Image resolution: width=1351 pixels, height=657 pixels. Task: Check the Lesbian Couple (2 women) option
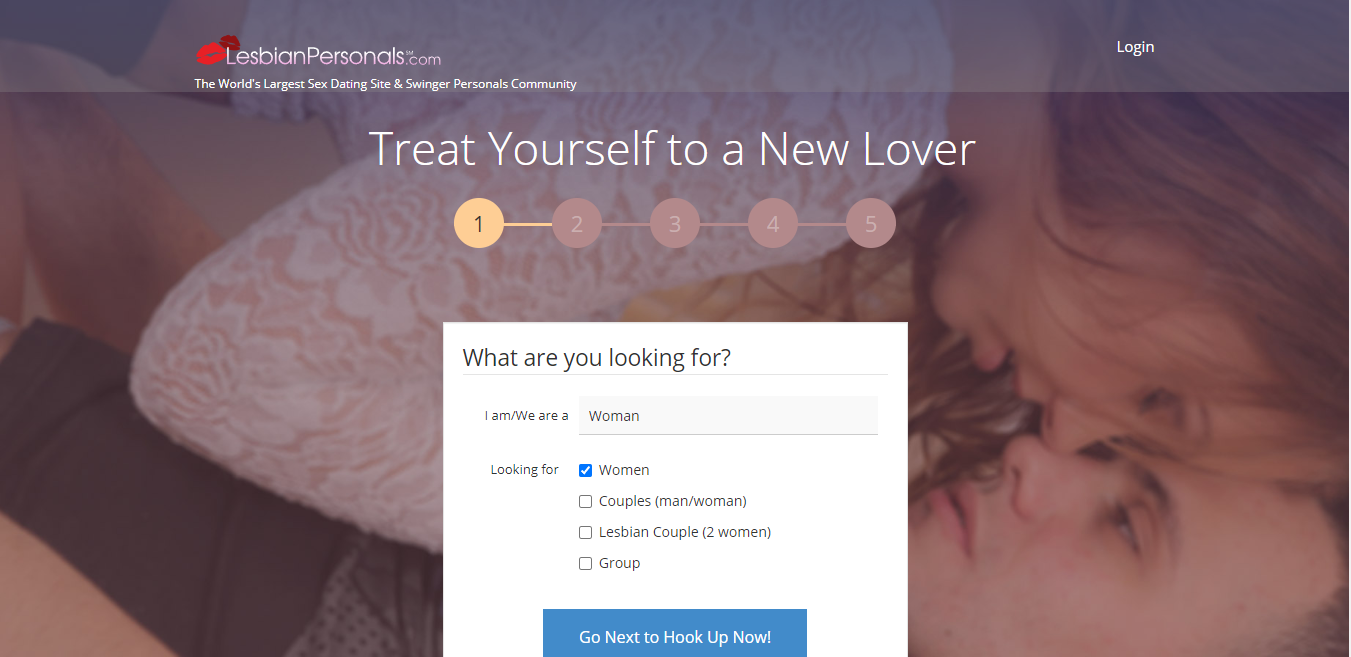pos(586,532)
